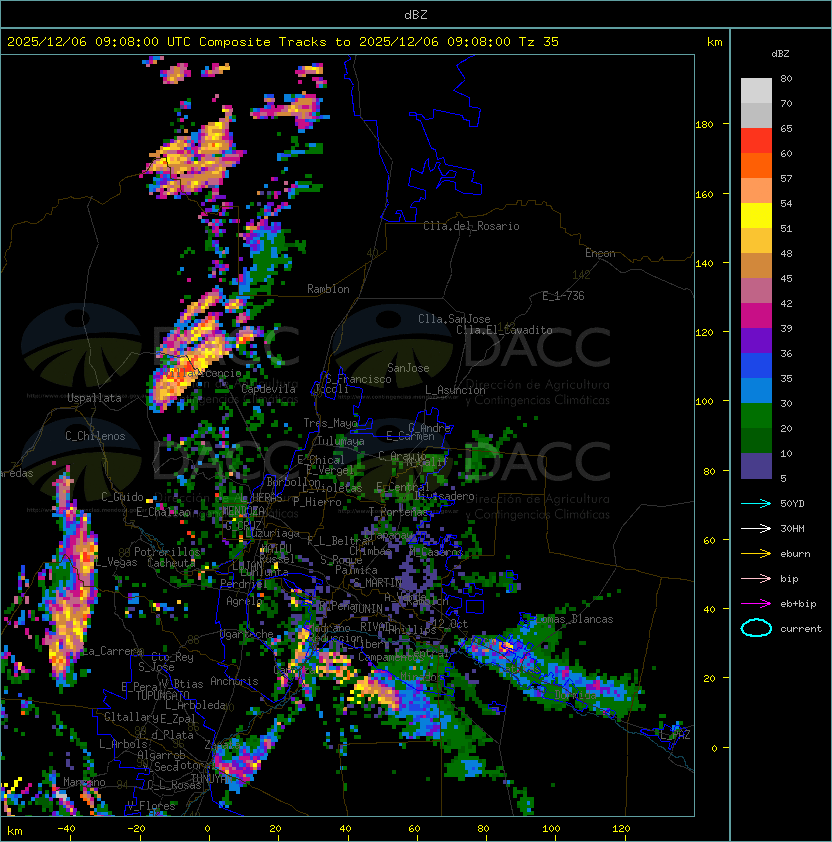The height and width of the screenshot is (842, 832).
Task: Click the cyan ellipse beside 'current'
Action: pyautogui.click(x=756, y=628)
